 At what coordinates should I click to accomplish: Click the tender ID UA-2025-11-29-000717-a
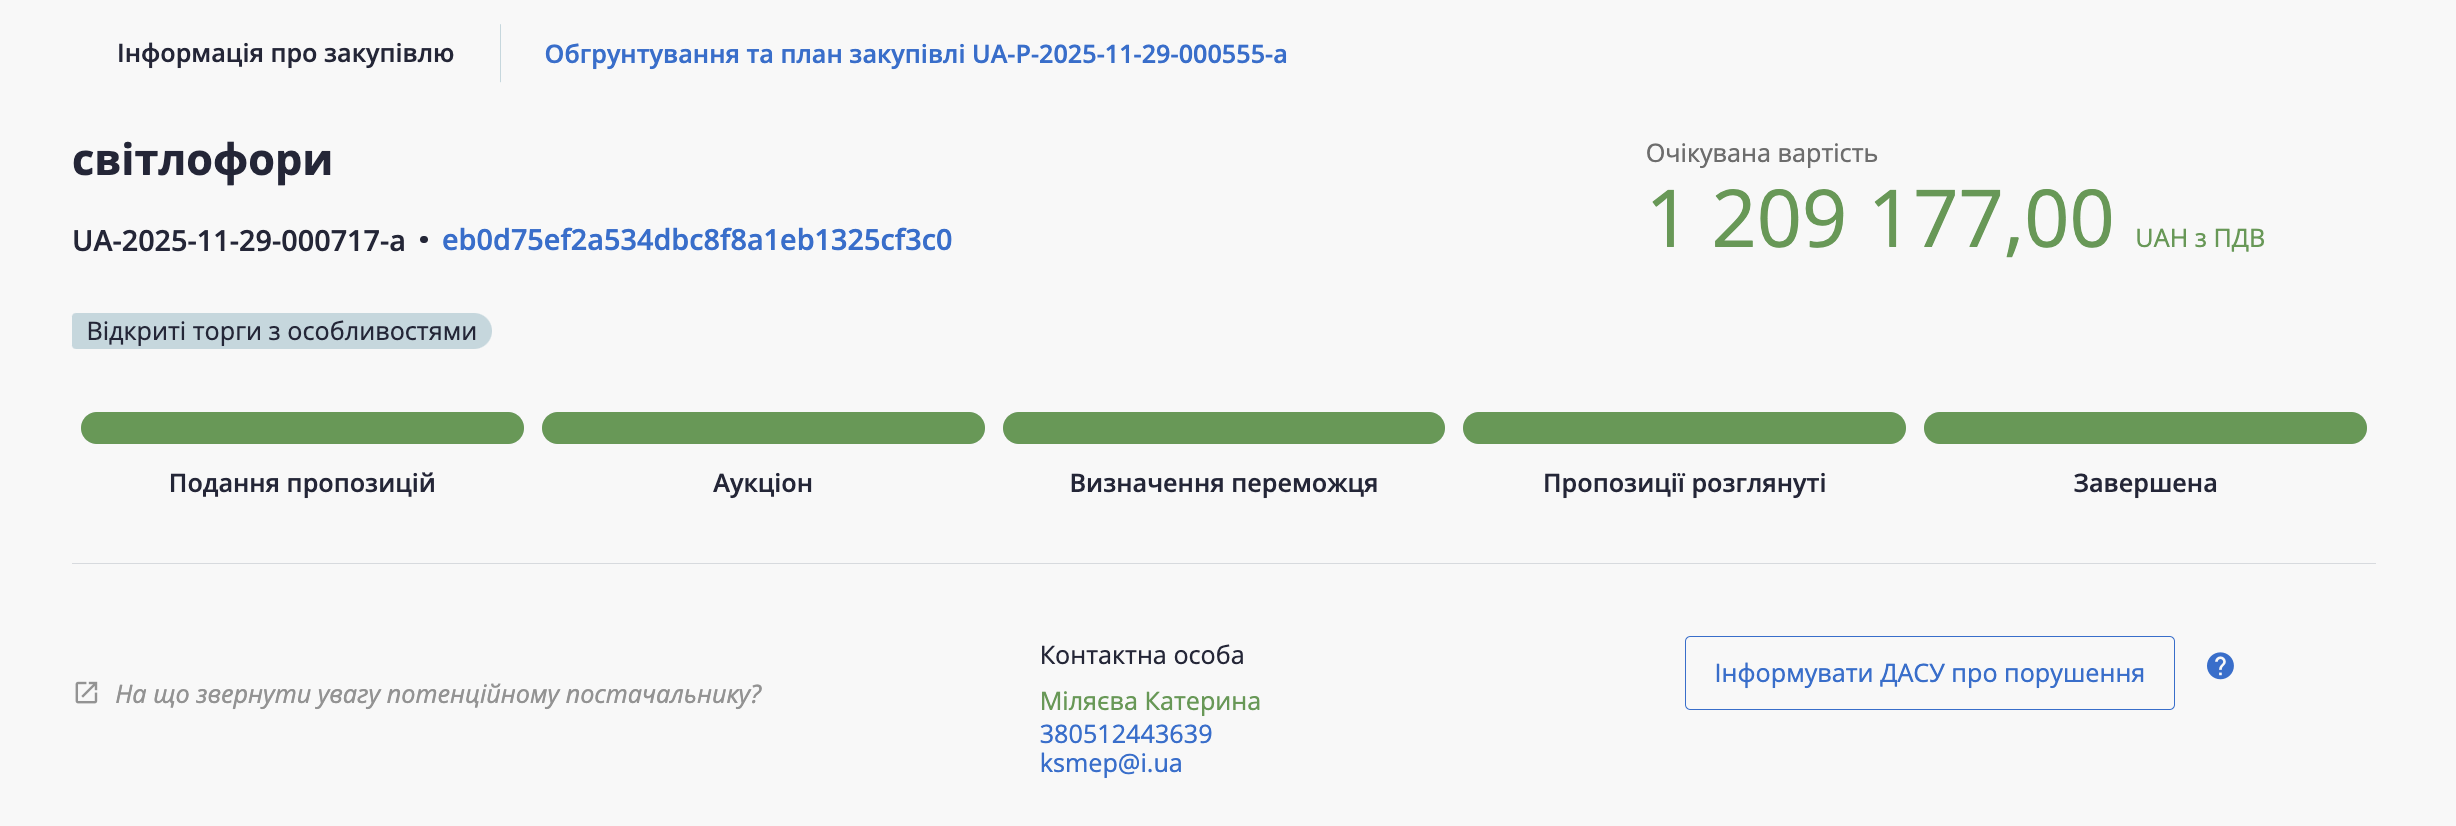pos(238,241)
